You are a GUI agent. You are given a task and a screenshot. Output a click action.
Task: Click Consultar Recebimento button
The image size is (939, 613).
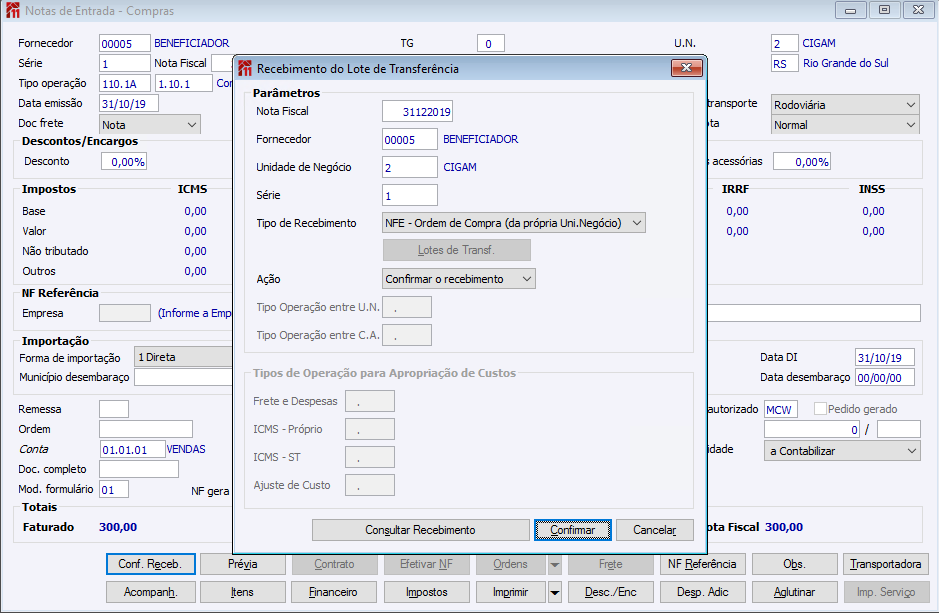(420, 530)
